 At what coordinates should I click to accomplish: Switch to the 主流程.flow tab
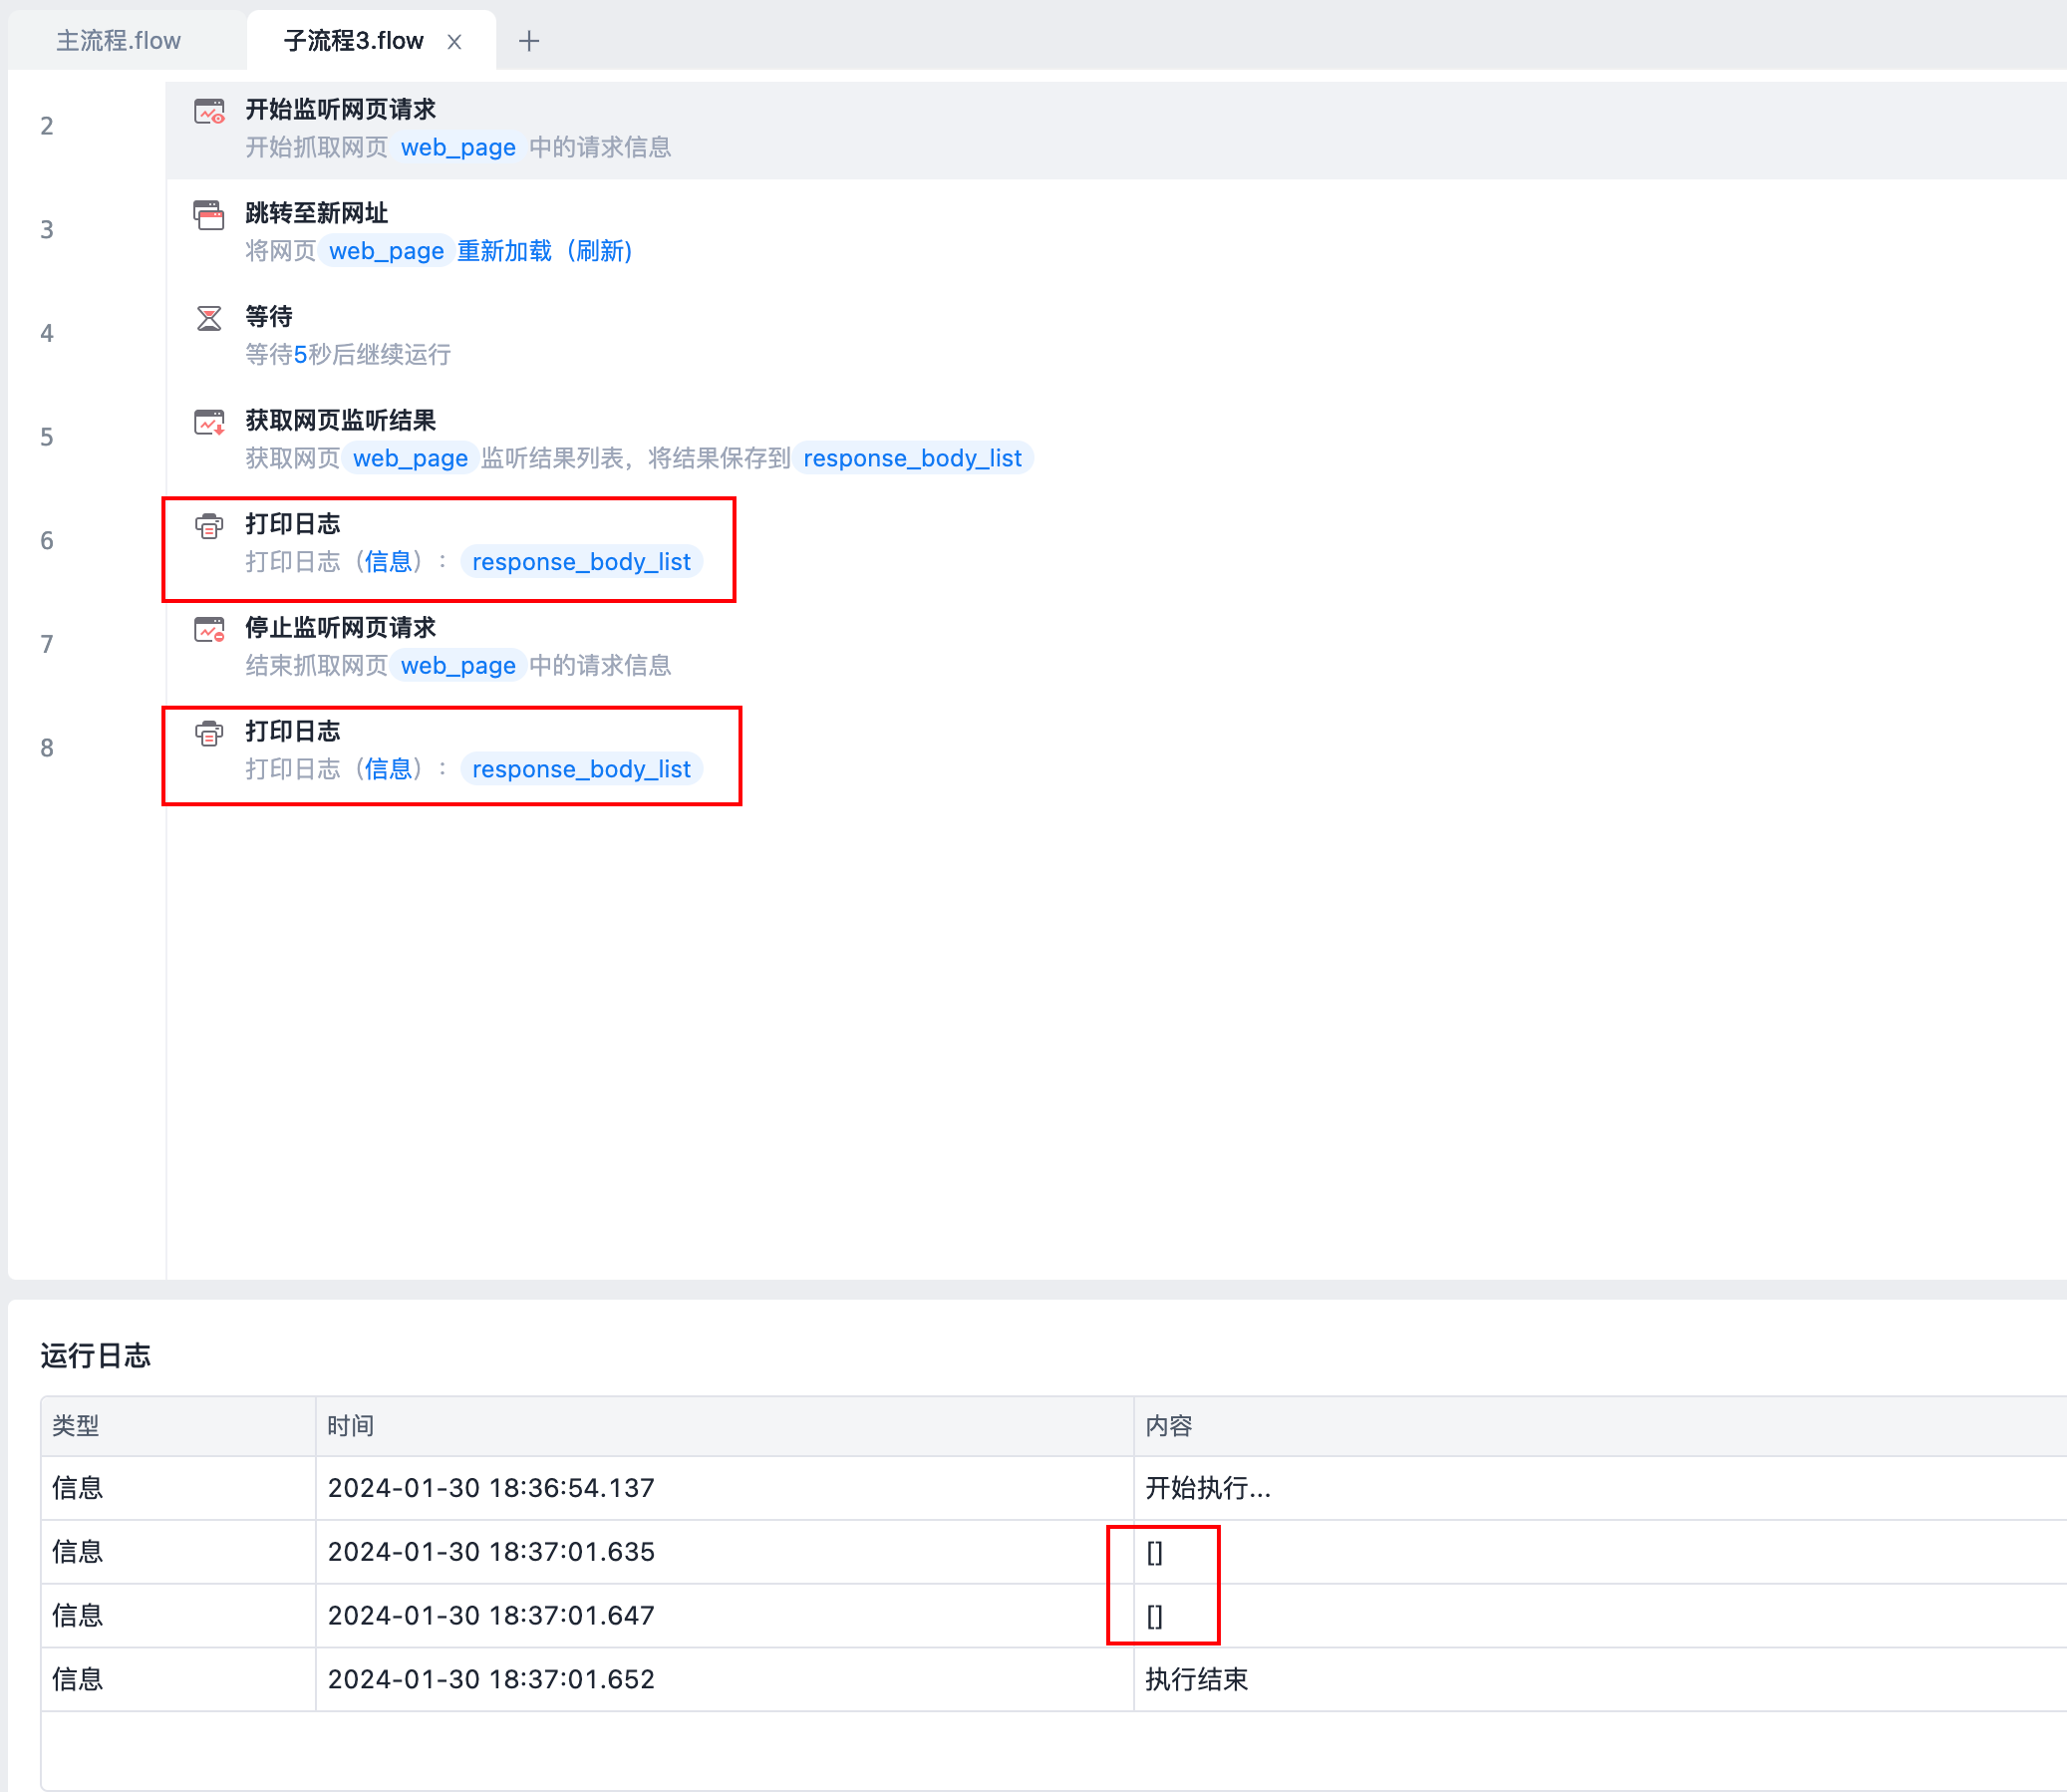[x=118, y=41]
